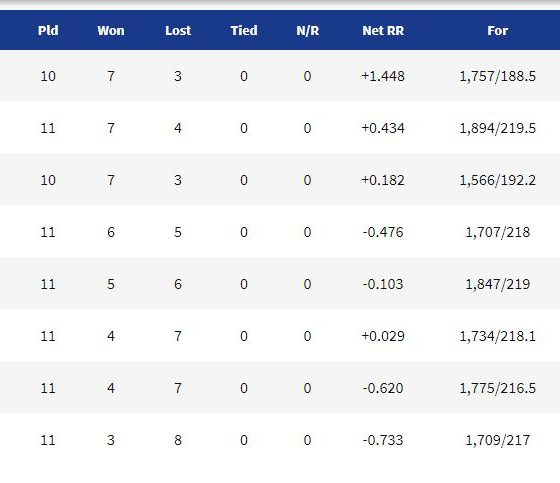Image resolution: width=560 pixels, height=483 pixels.
Task: Select the +0.182 net run rate value
Action: coord(383,180)
